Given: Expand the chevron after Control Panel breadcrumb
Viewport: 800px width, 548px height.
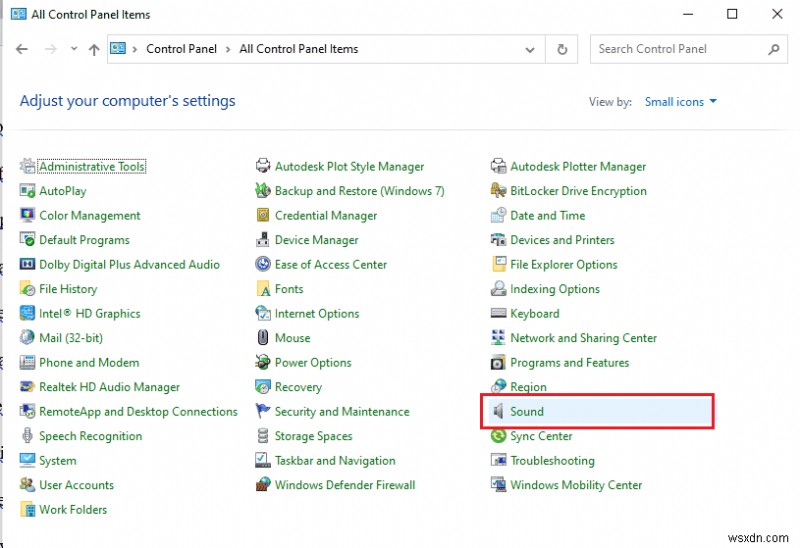Looking at the screenshot, I should click(x=228, y=49).
